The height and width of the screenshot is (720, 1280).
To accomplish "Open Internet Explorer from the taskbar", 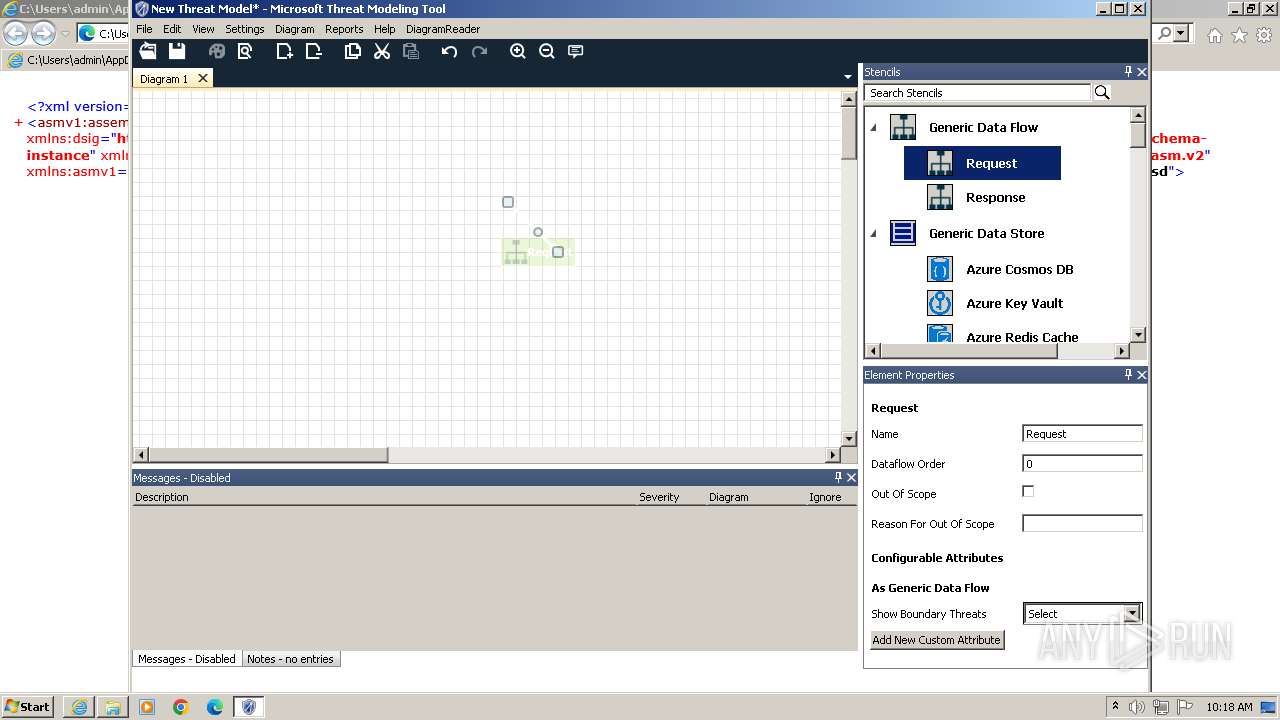I will point(79,707).
